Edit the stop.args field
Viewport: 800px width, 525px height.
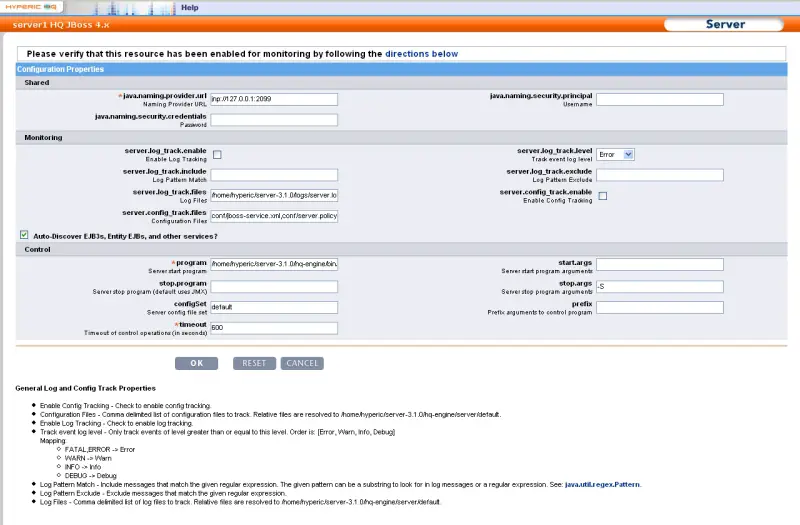pos(660,287)
